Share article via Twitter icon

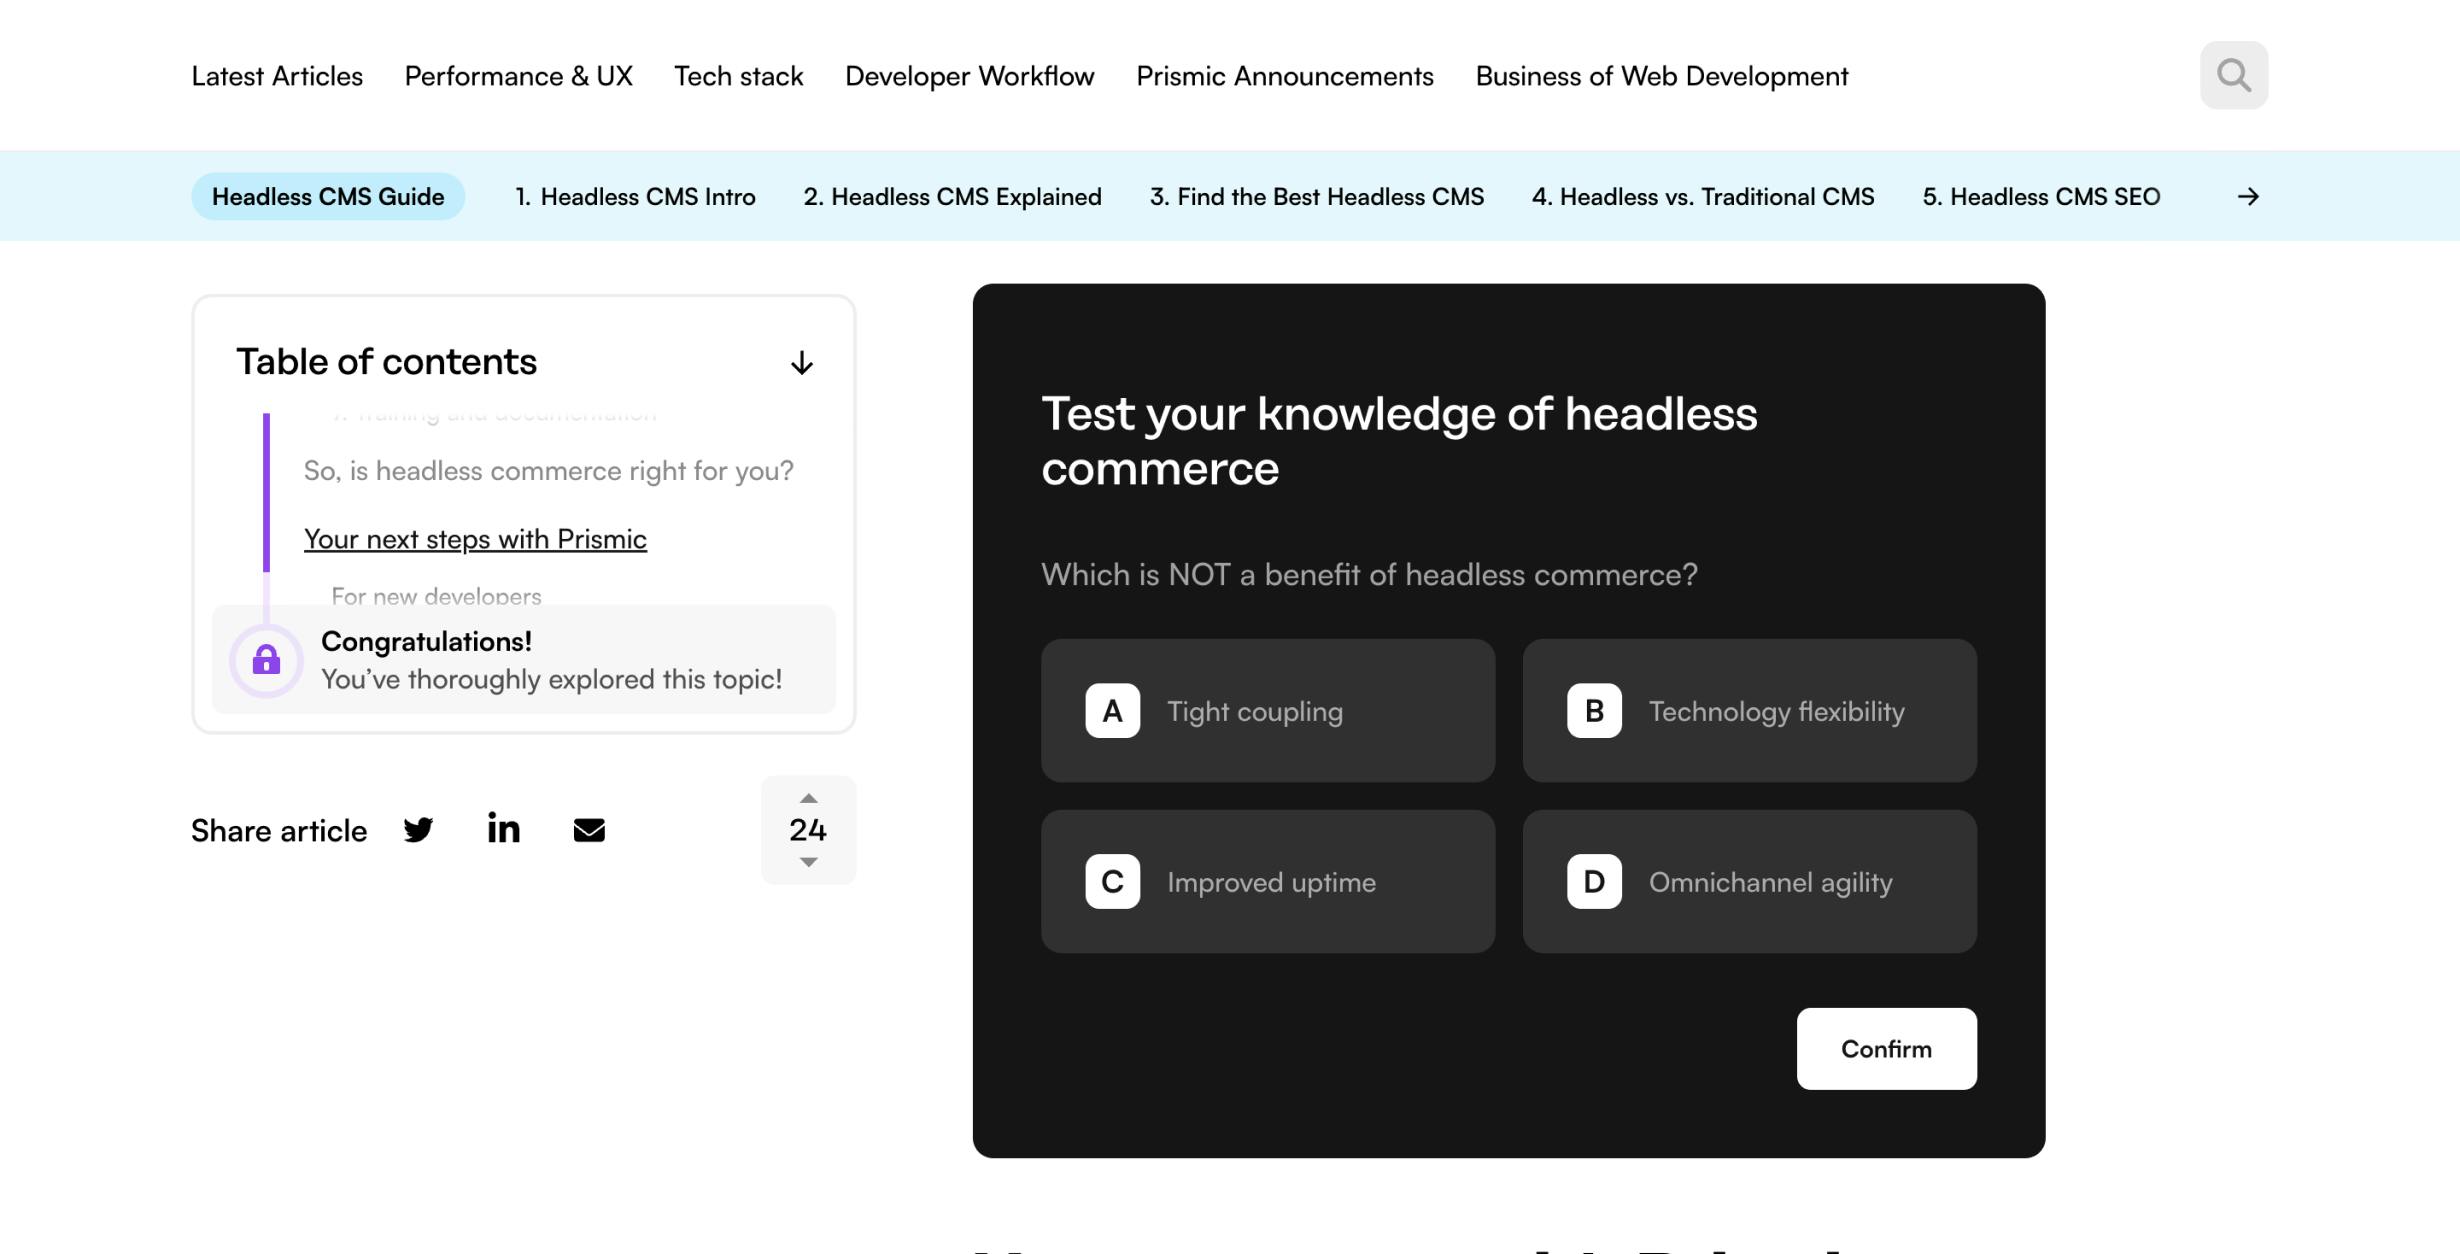click(x=418, y=830)
